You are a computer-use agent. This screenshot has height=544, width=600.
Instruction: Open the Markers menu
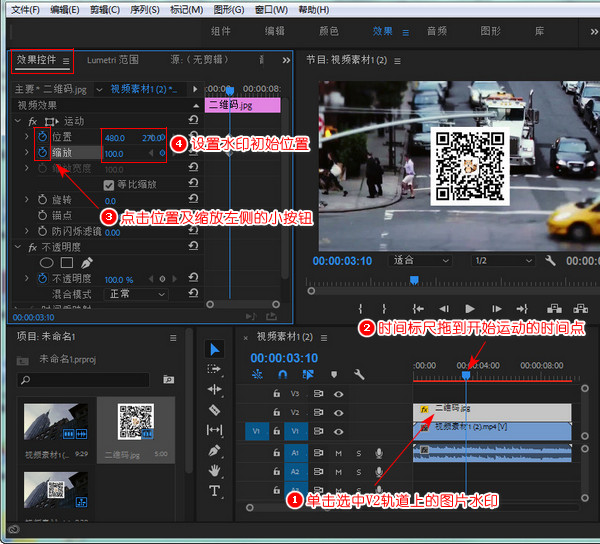pyautogui.click(x=186, y=10)
